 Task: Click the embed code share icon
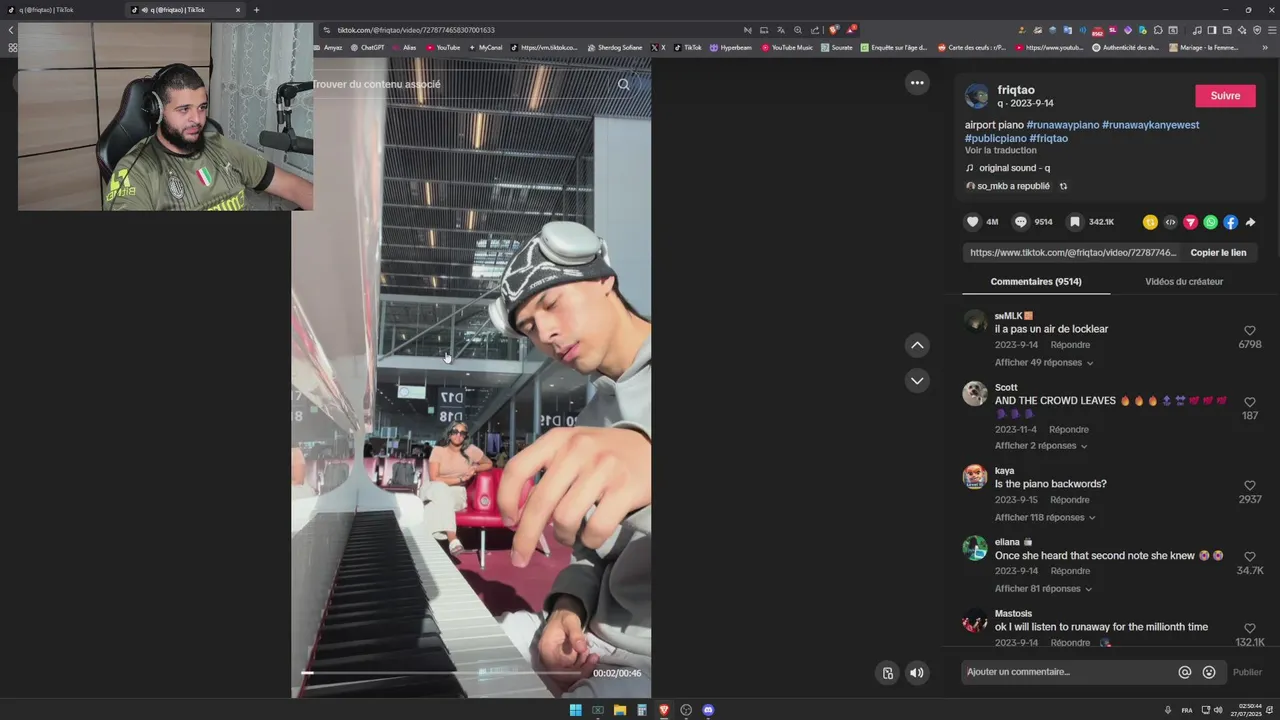(1170, 222)
